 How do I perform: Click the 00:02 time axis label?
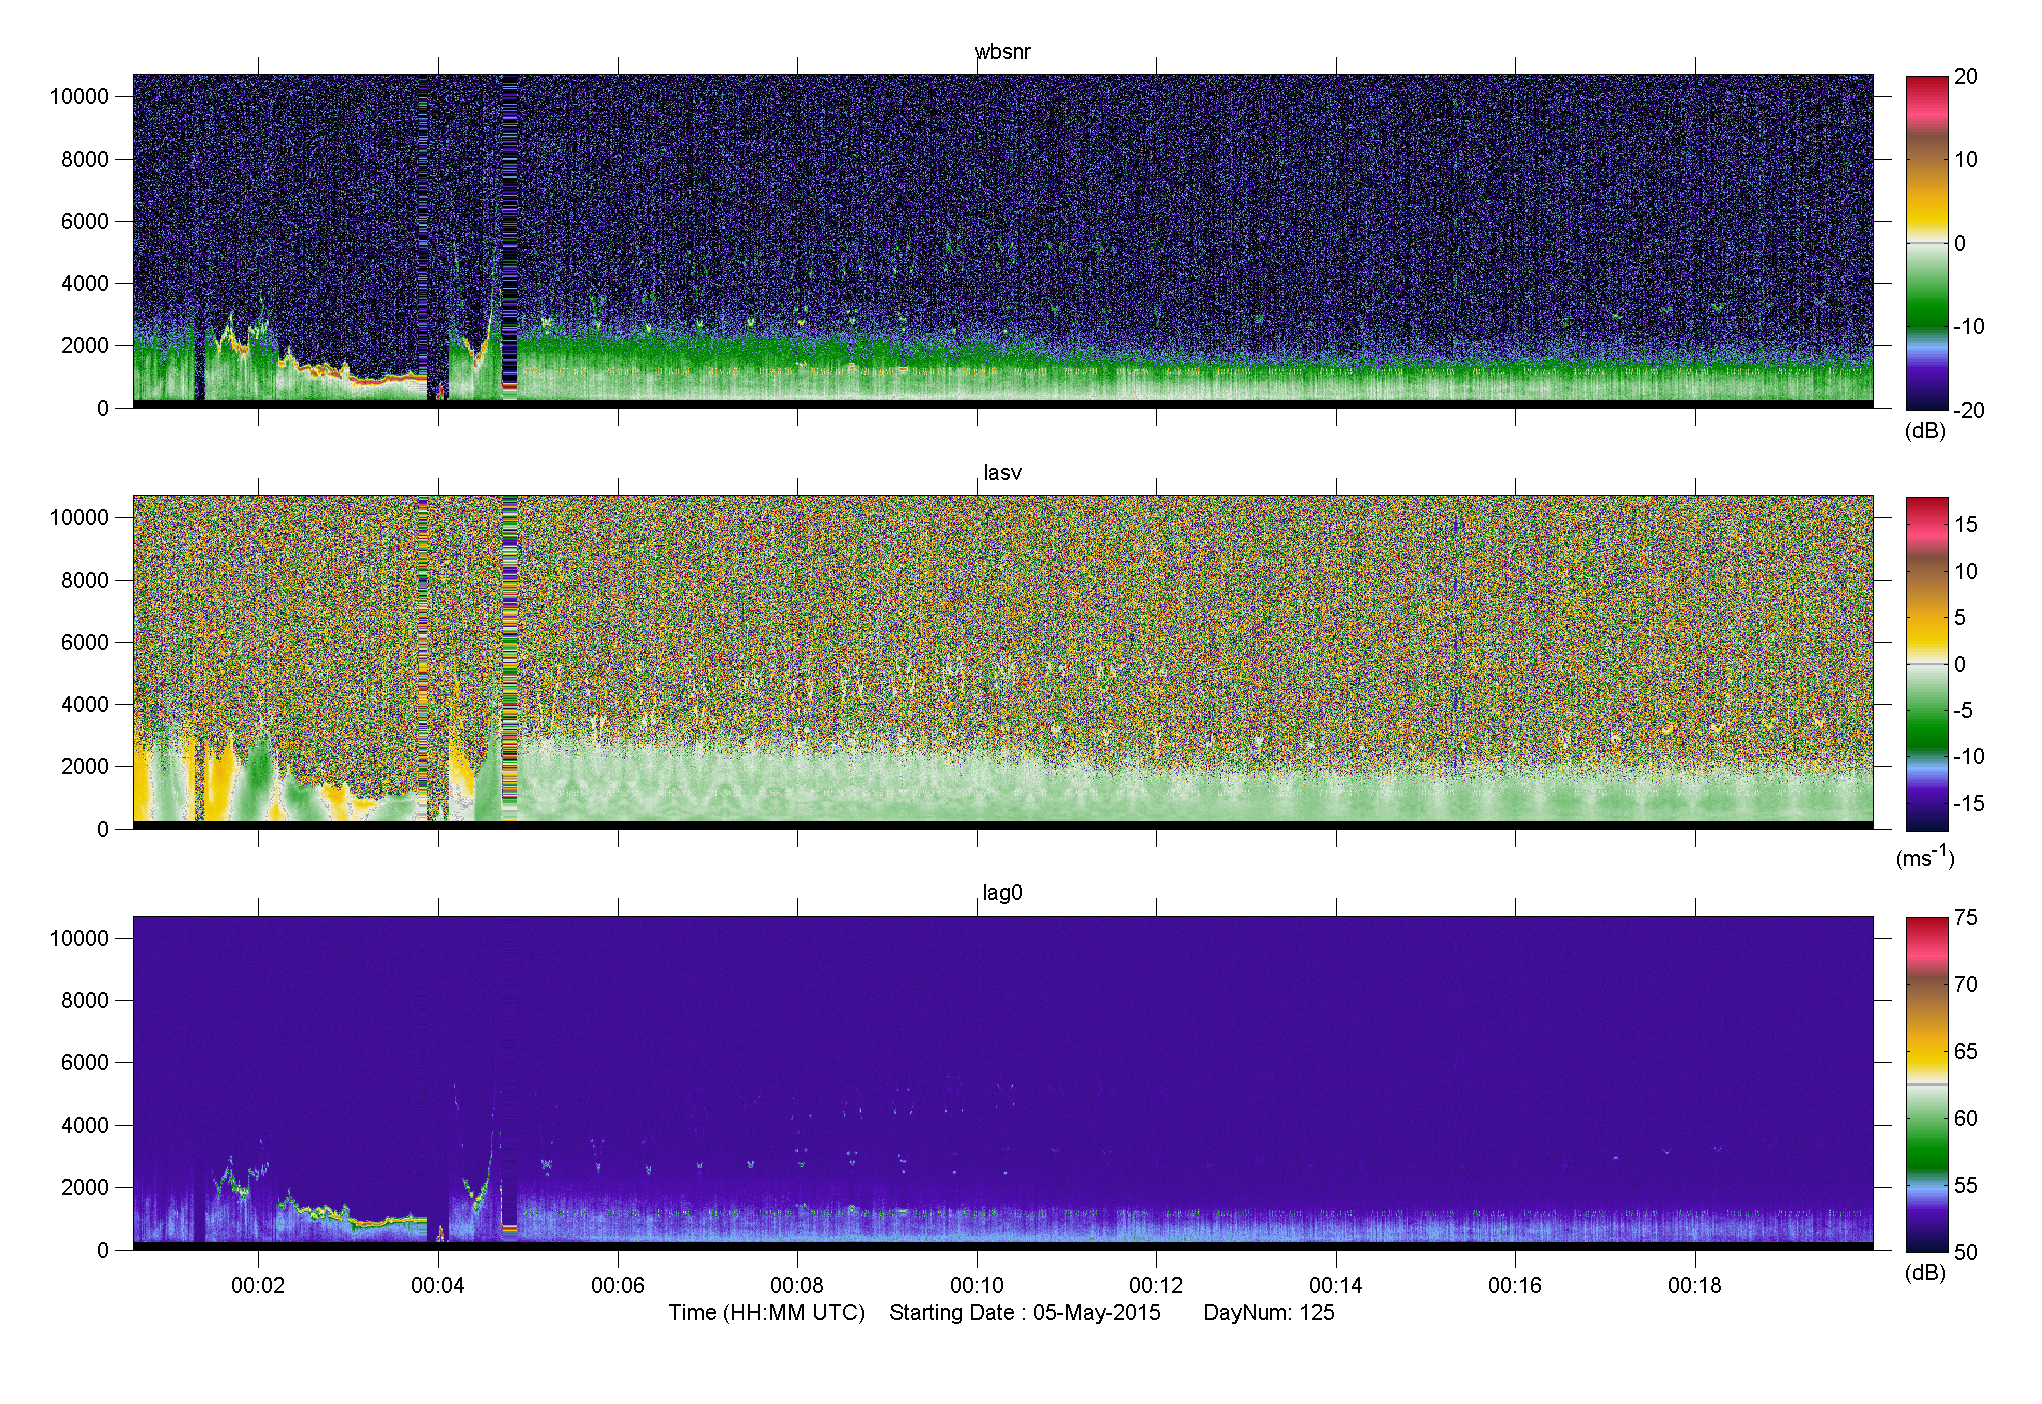click(x=258, y=1285)
